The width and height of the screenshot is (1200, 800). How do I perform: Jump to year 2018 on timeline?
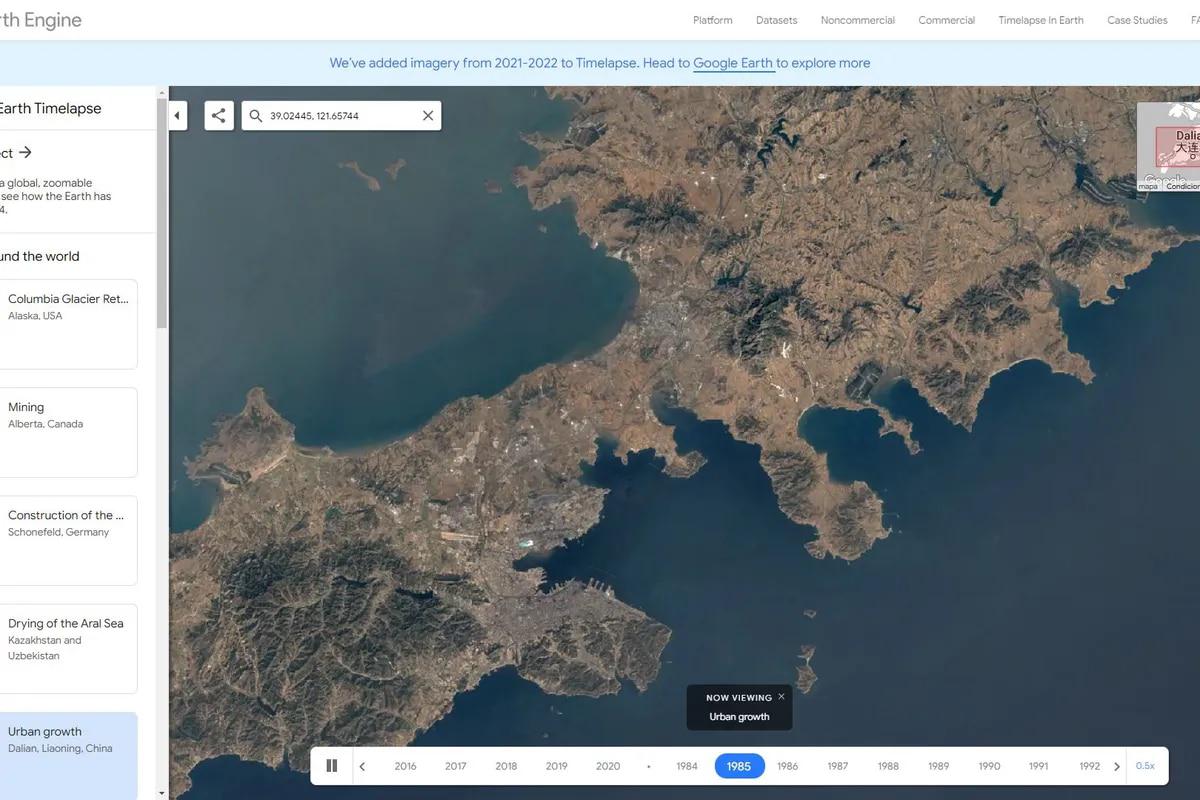tap(506, 766)
